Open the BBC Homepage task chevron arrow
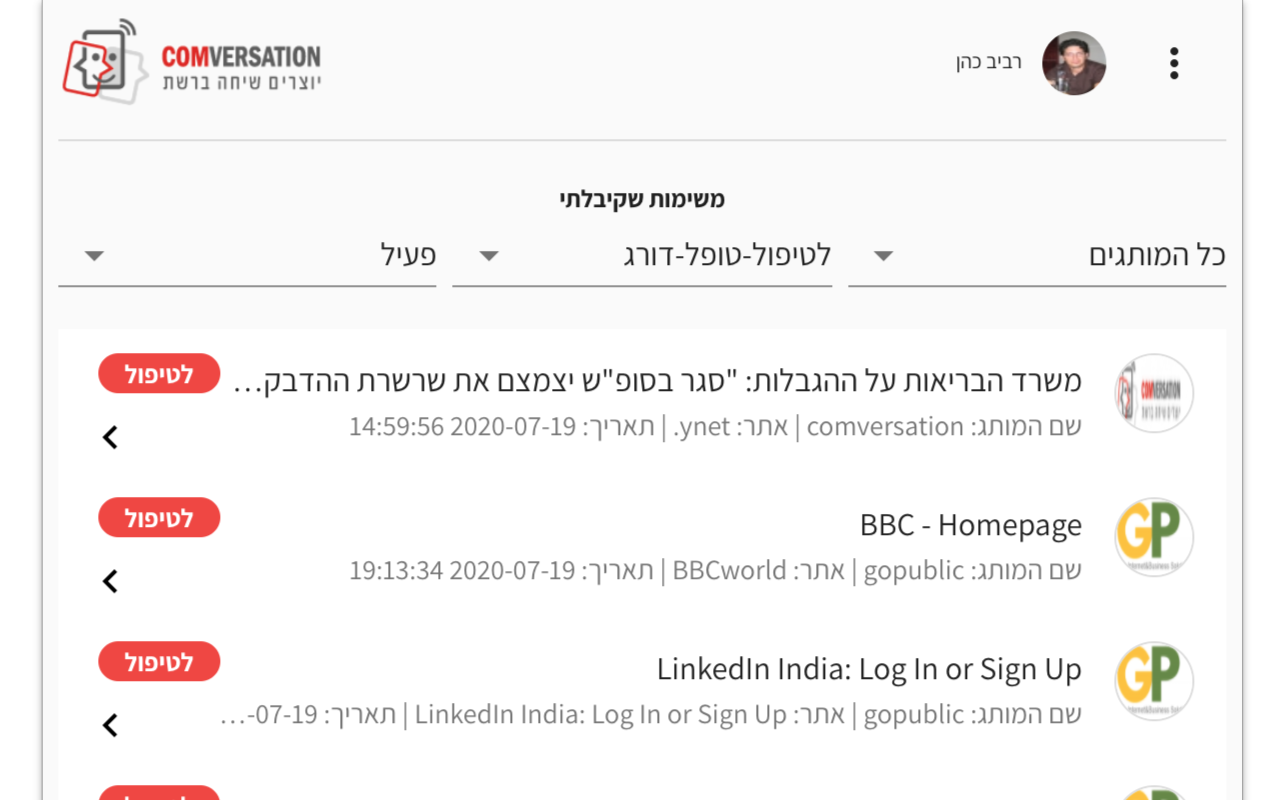The width and height of the screenshot is (1280, 800). [x=110, y=581]
